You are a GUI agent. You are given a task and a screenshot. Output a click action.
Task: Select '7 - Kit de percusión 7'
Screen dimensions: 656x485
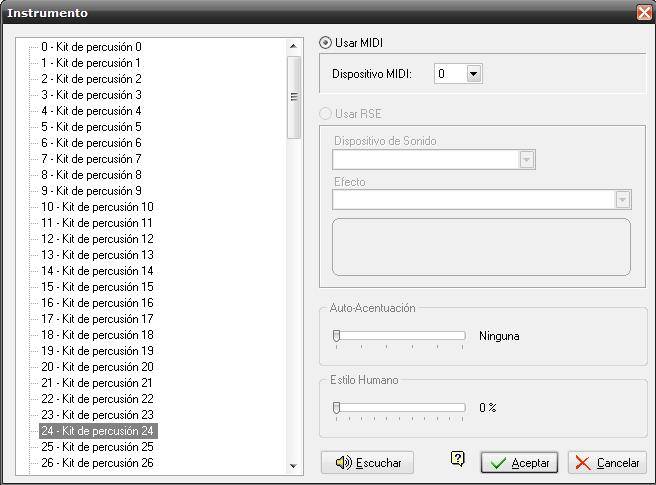(x=91, y=159)
